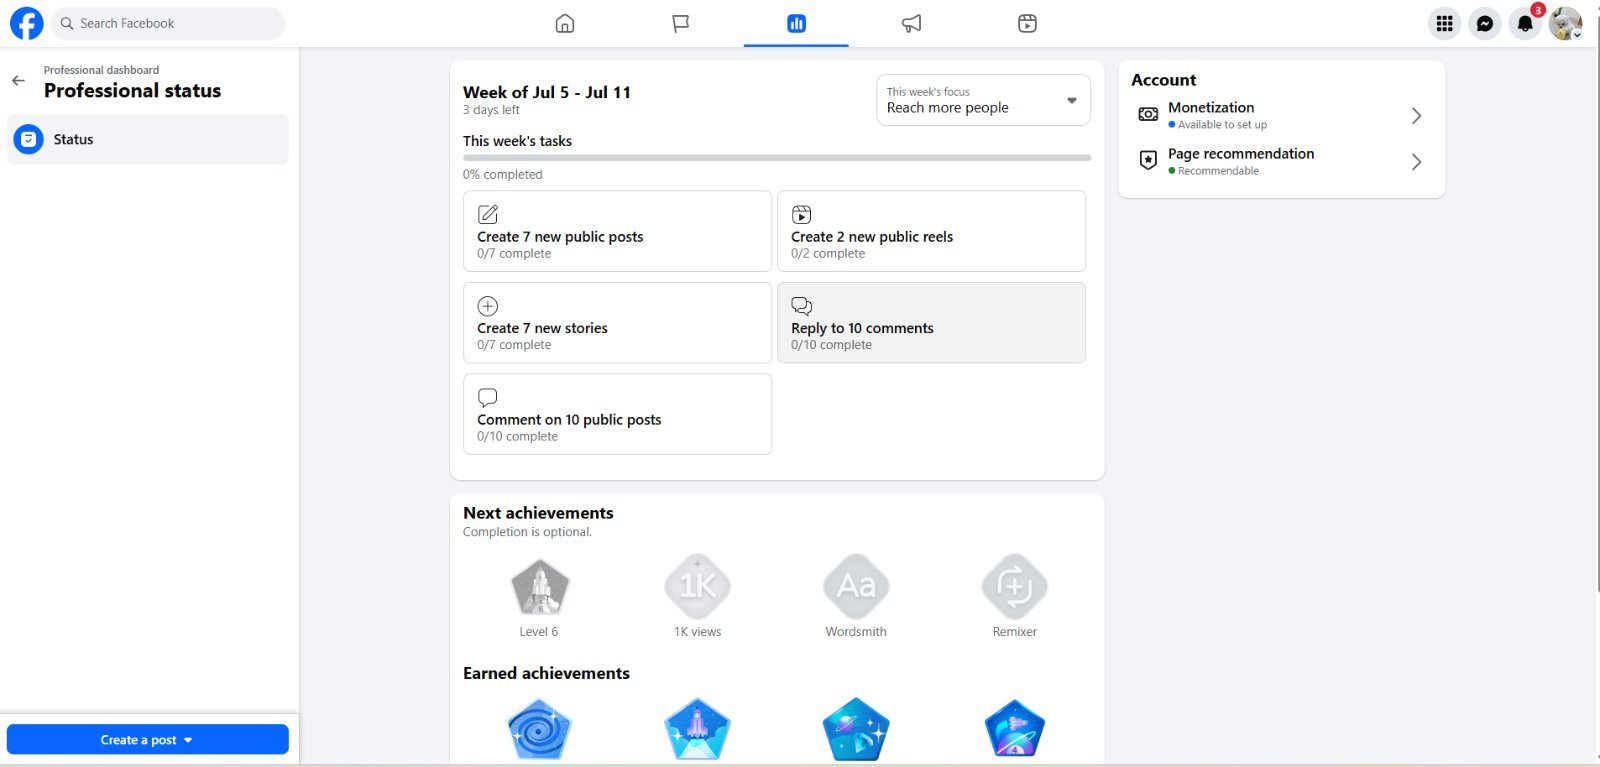Viewport: 1600px width, 767px height.
Task: Open the earned spaceship badge
Action: click(1014, 730)
